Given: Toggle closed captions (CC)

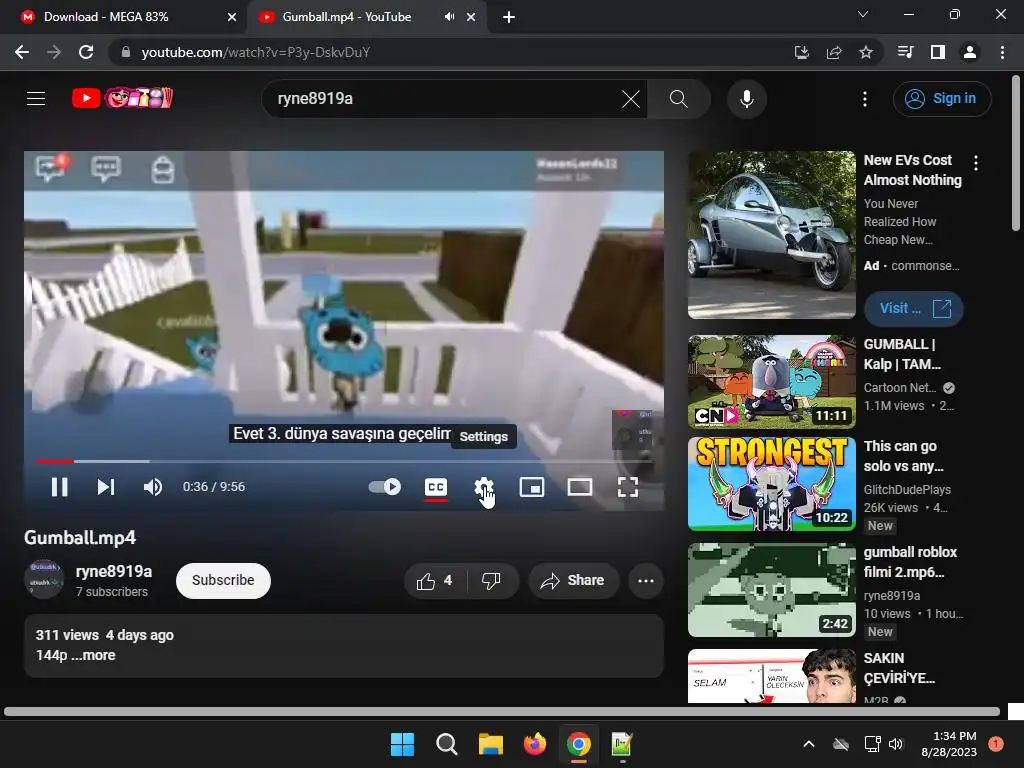Looking at the screenshot, I should [x=436, y=487].
